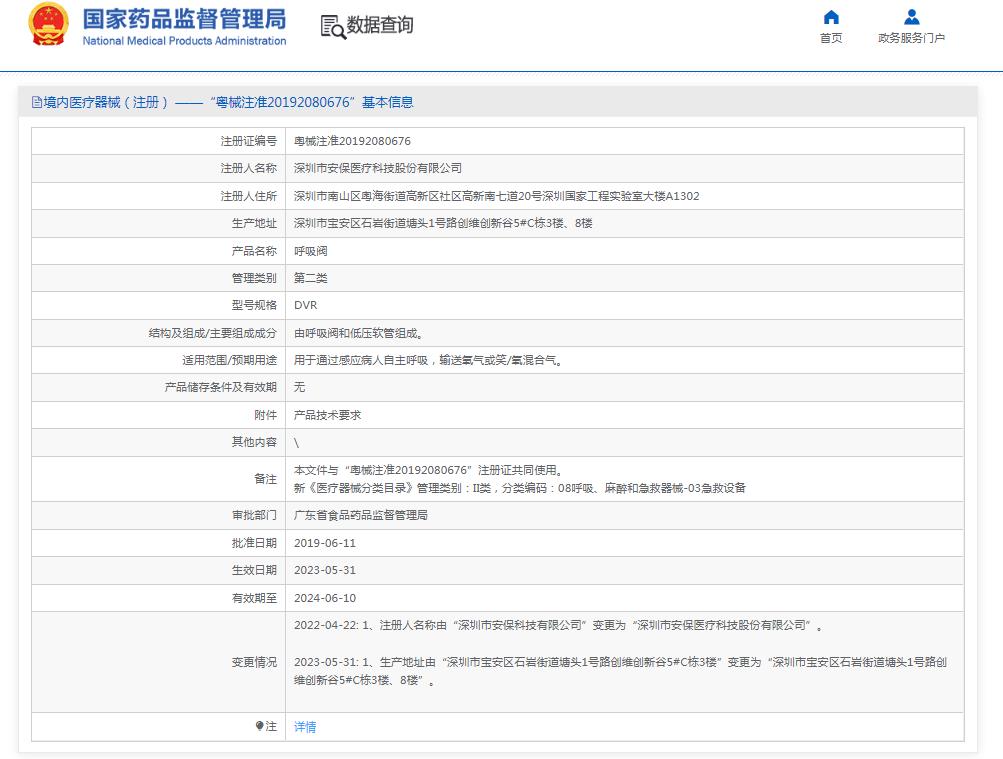Click 政务服务门户 label
The width and height of the screenshot is (1003, 759).
coord(912,38)
